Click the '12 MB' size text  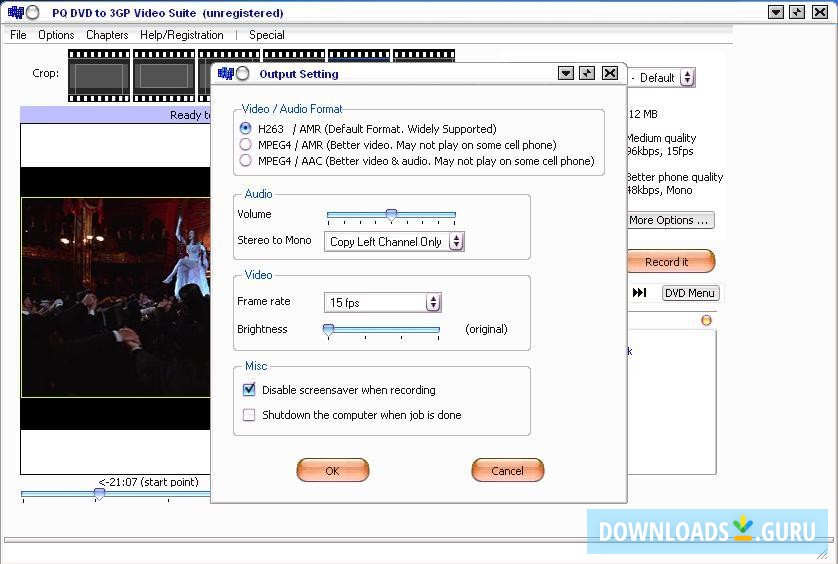[x=643, y=114]
